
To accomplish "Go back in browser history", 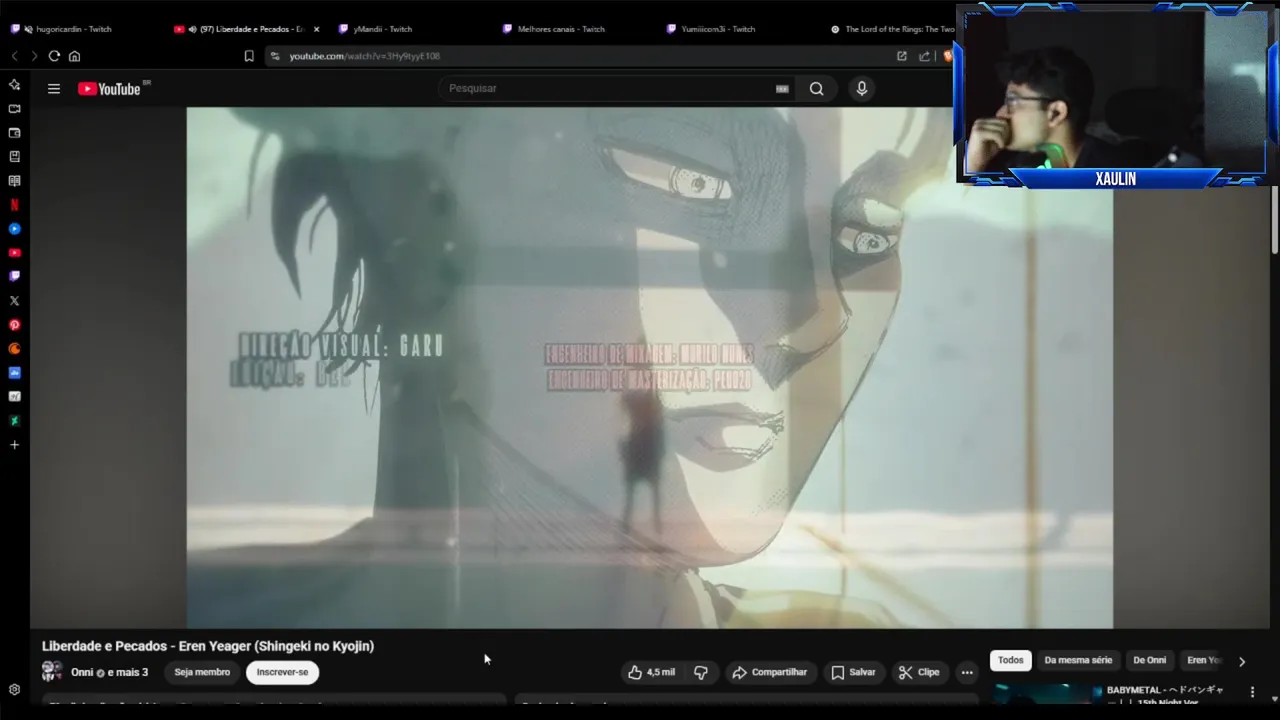I will [x=14, y=56].
